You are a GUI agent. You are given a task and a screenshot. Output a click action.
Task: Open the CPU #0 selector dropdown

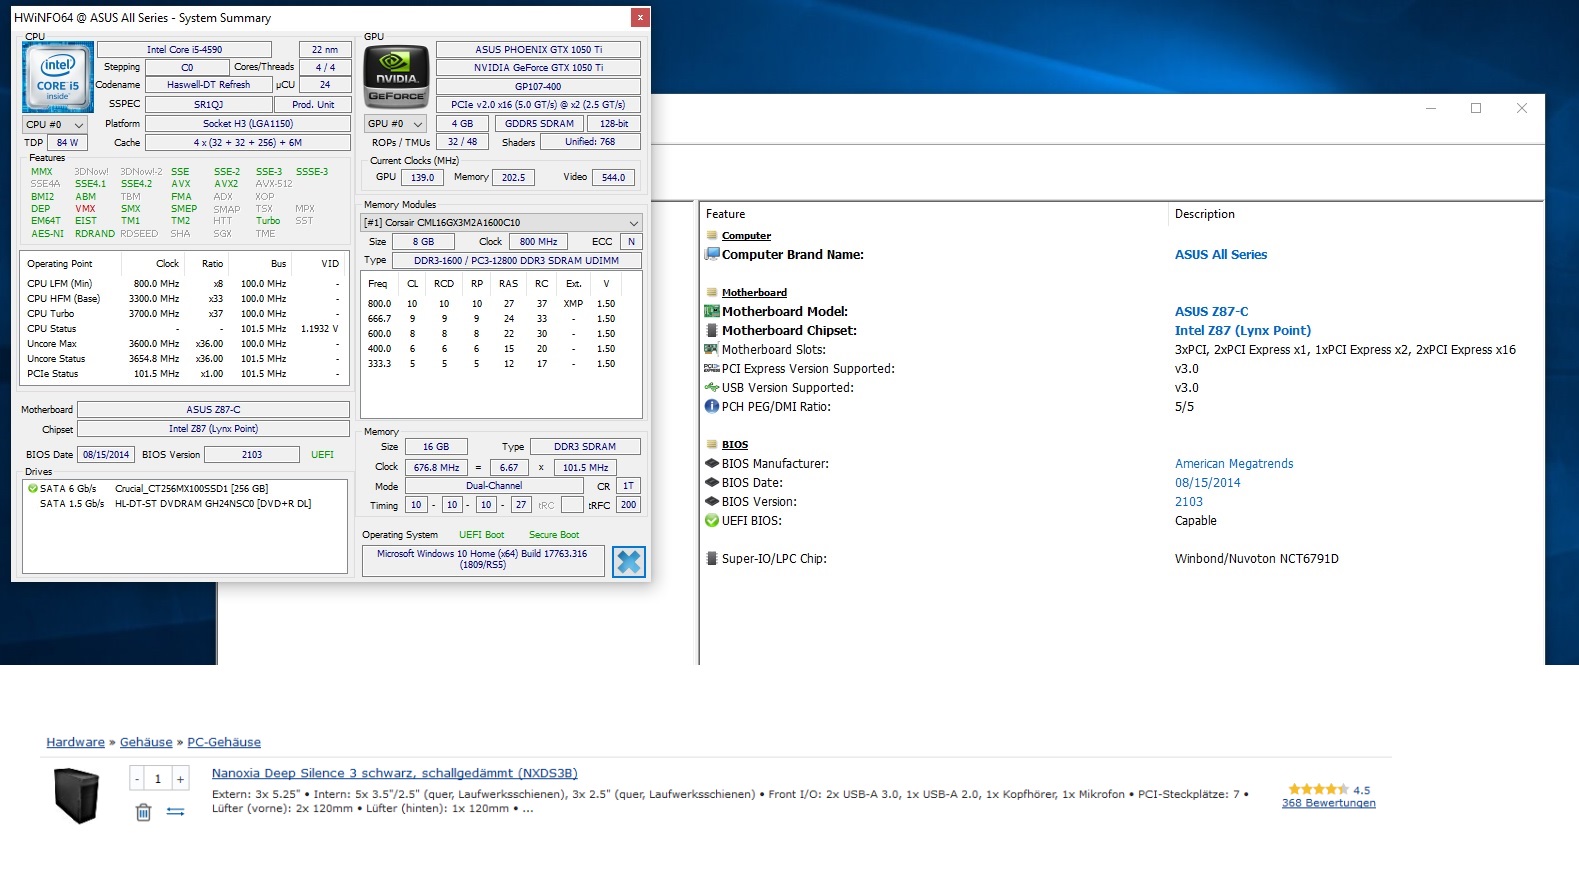tap(55, 124)
